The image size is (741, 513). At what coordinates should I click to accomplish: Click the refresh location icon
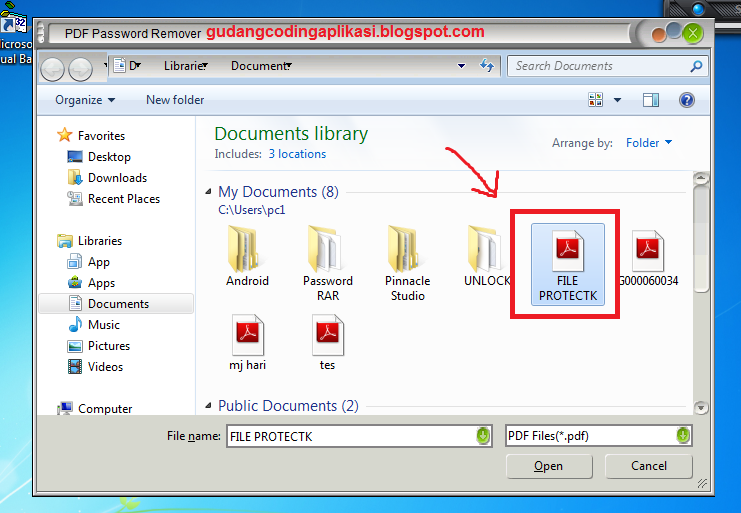[x=487, y=65]
